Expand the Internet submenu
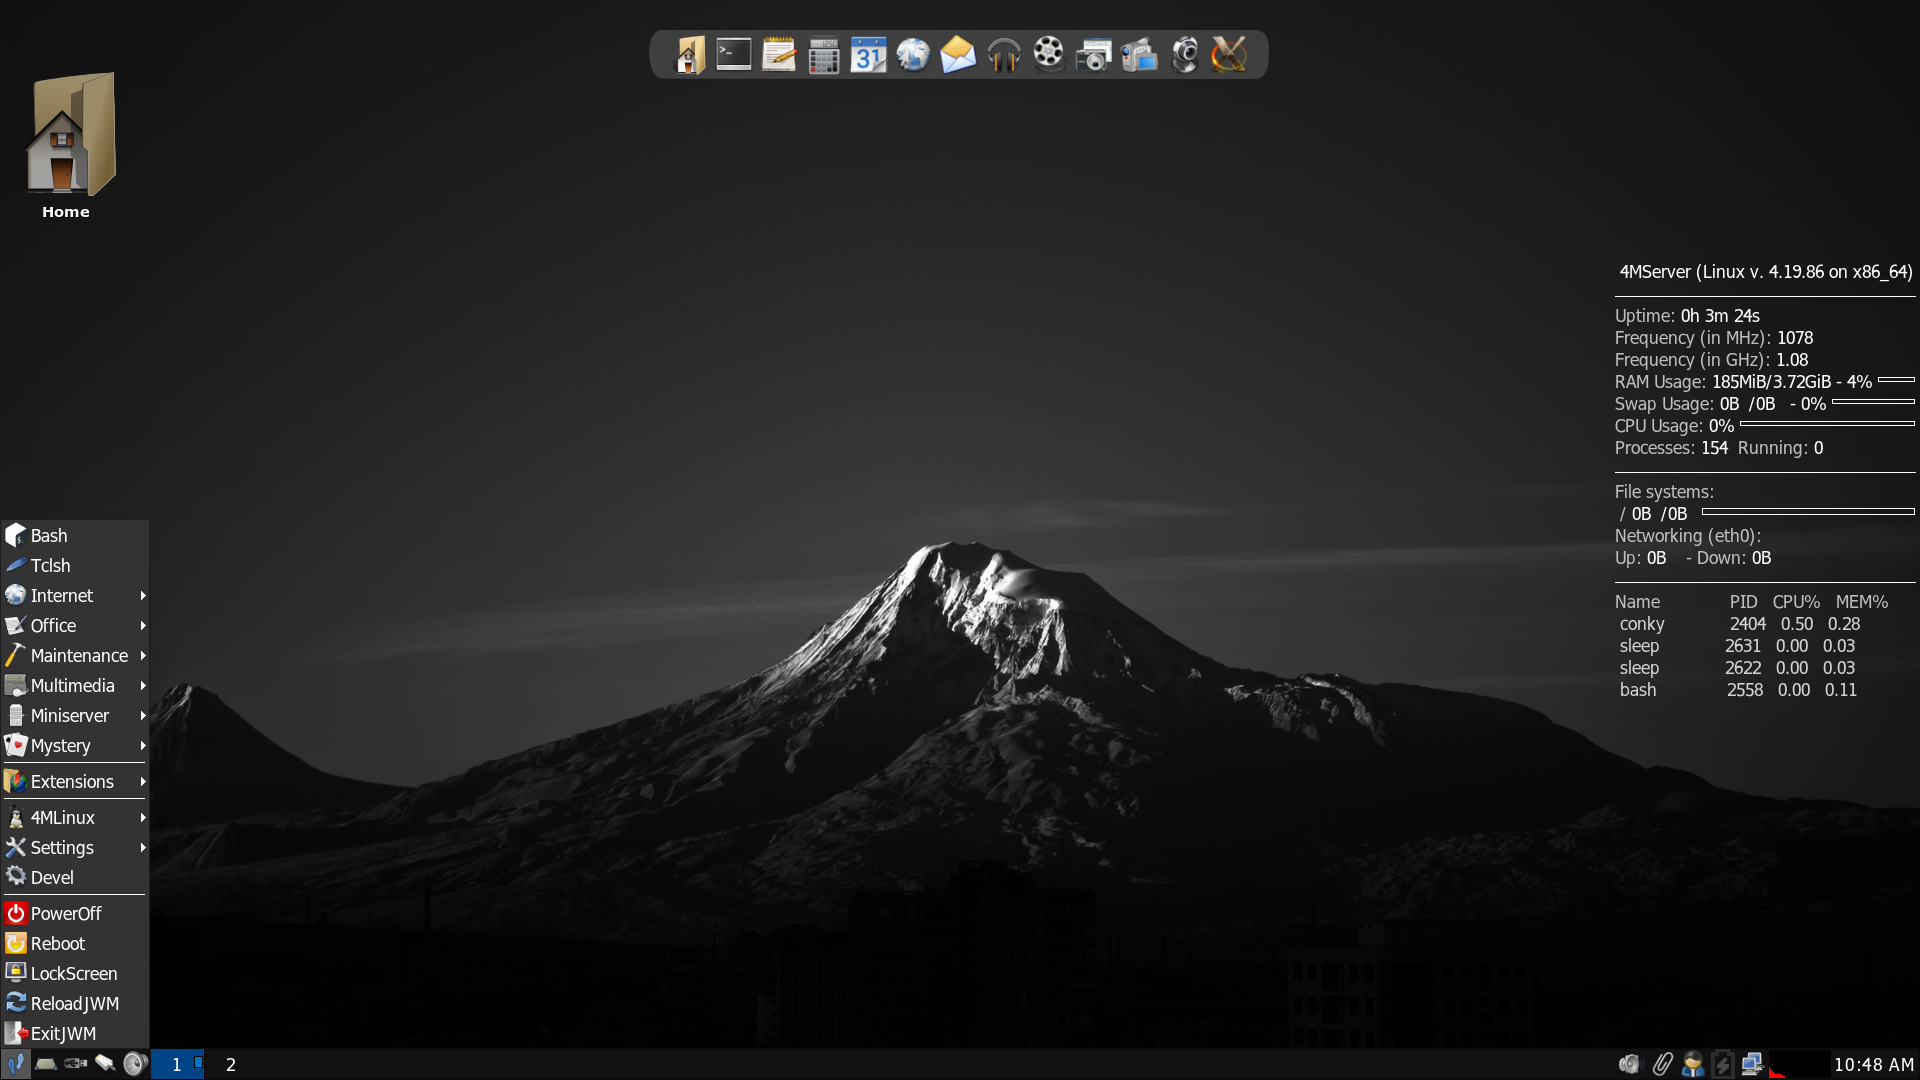1920x1080 pixels. [x=75, y=596]
